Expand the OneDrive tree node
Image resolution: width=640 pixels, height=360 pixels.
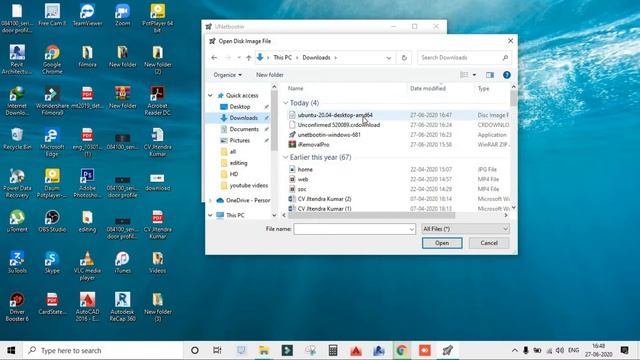[x=210, y=200]
